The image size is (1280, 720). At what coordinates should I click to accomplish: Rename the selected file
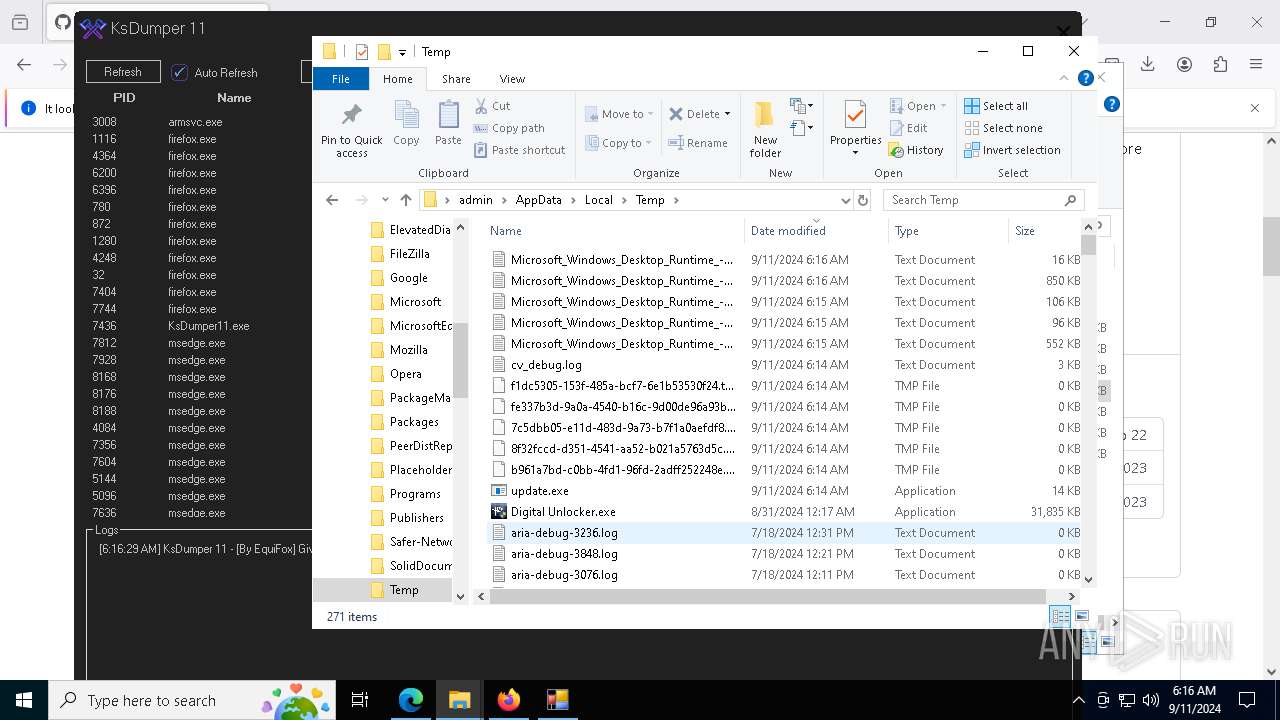698,143
